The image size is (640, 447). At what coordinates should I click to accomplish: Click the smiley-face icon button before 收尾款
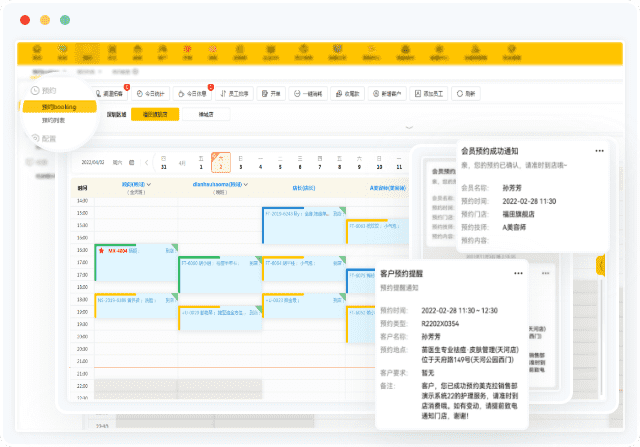pyautogui.click(x=308, y=93)
